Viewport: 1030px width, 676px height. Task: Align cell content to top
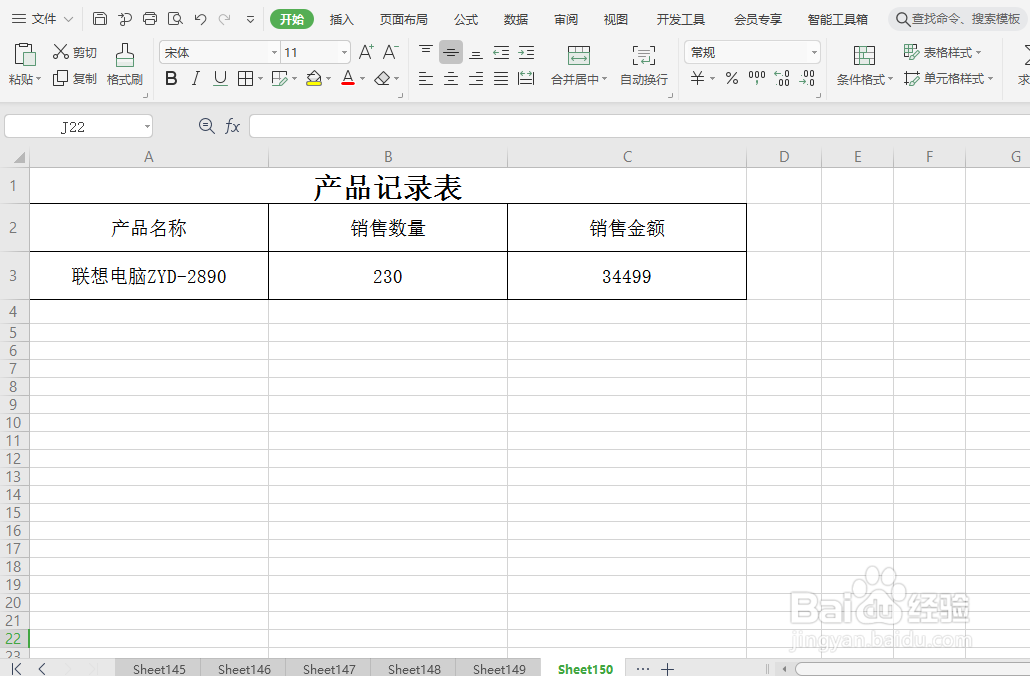[426, 52]
